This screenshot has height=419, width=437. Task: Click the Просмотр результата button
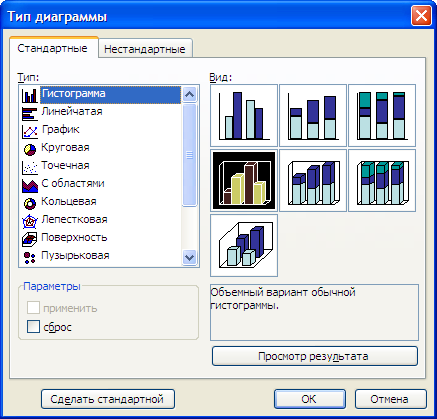315,356
